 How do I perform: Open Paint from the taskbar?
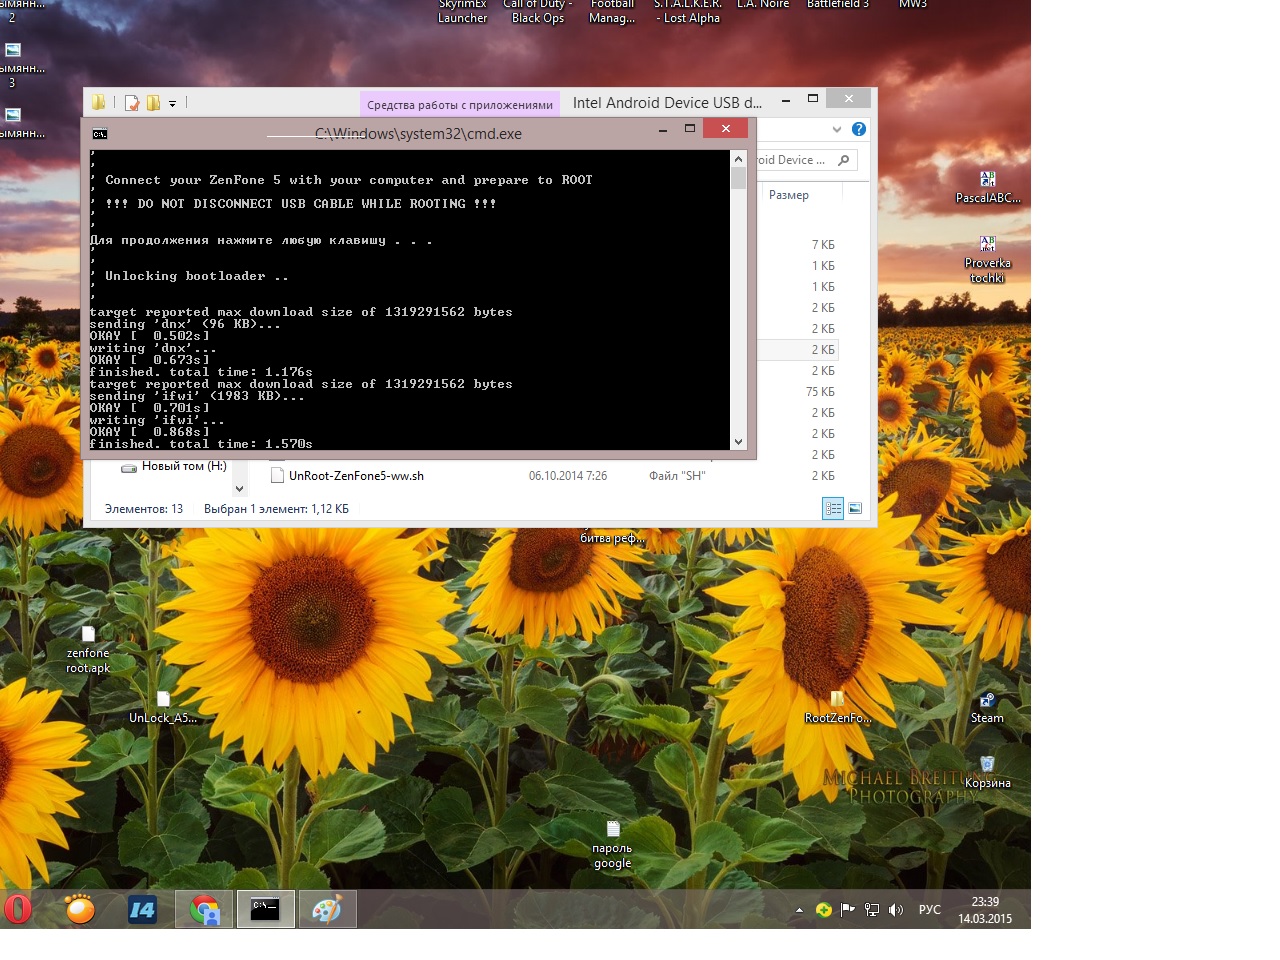[x=327, y=909]
